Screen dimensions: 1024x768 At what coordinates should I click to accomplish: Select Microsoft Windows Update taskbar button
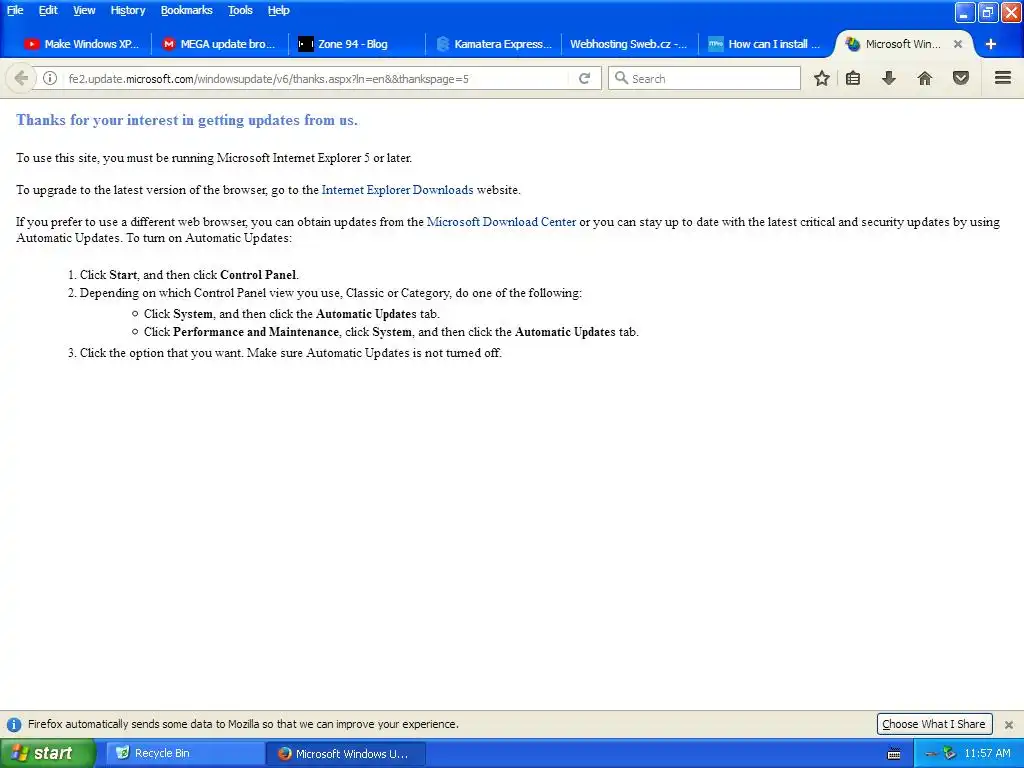[x=345, y=754]
